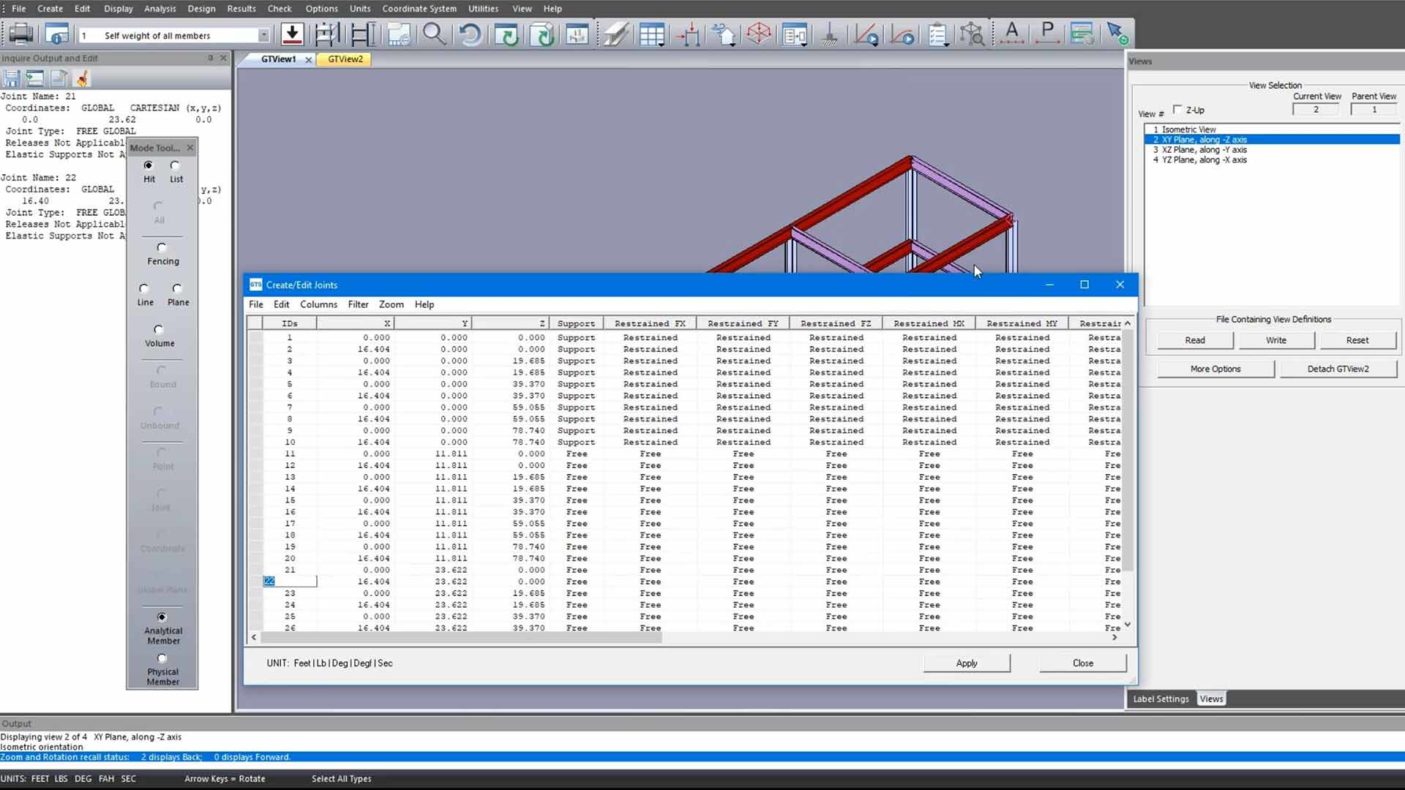Enable the Z-Up checkbox
The width and height of the screenshot is (1405, 790).
1177,110
